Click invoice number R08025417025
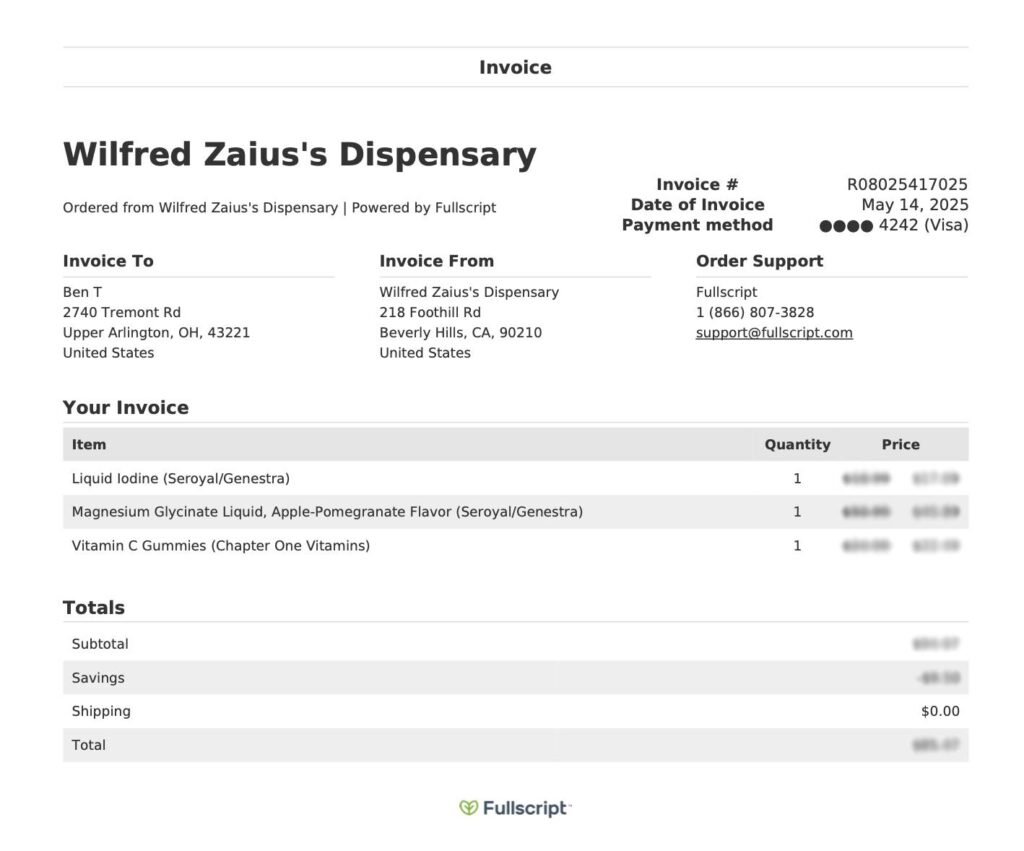 (x=907, y=184)
